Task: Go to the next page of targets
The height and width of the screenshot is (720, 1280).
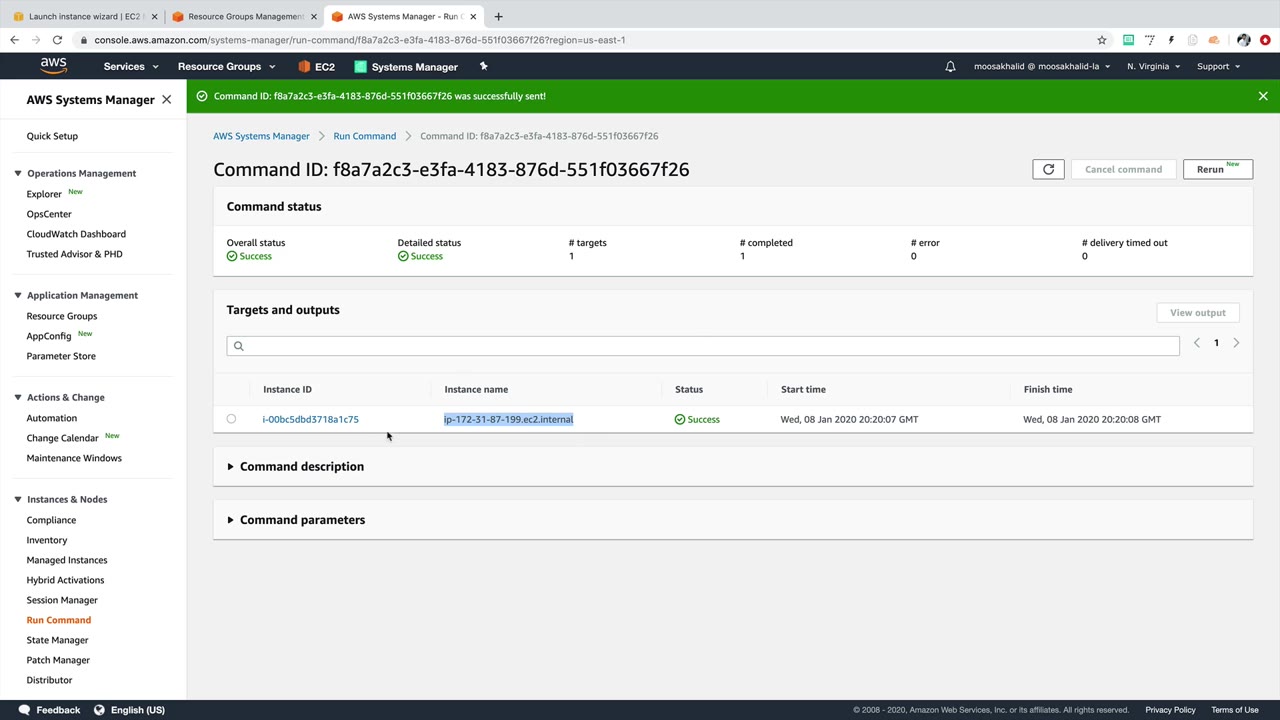Action: [1236, 343]
